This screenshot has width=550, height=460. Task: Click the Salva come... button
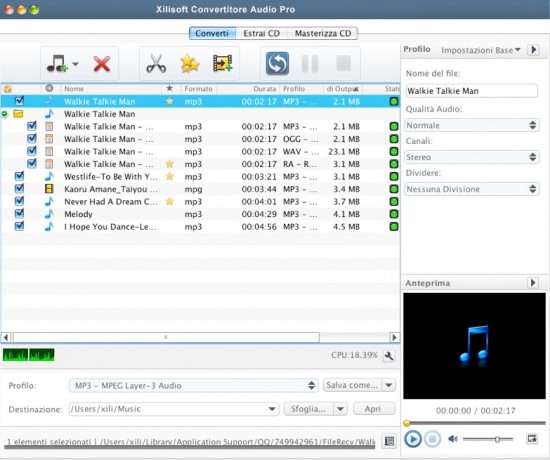(x=352, y=385)
